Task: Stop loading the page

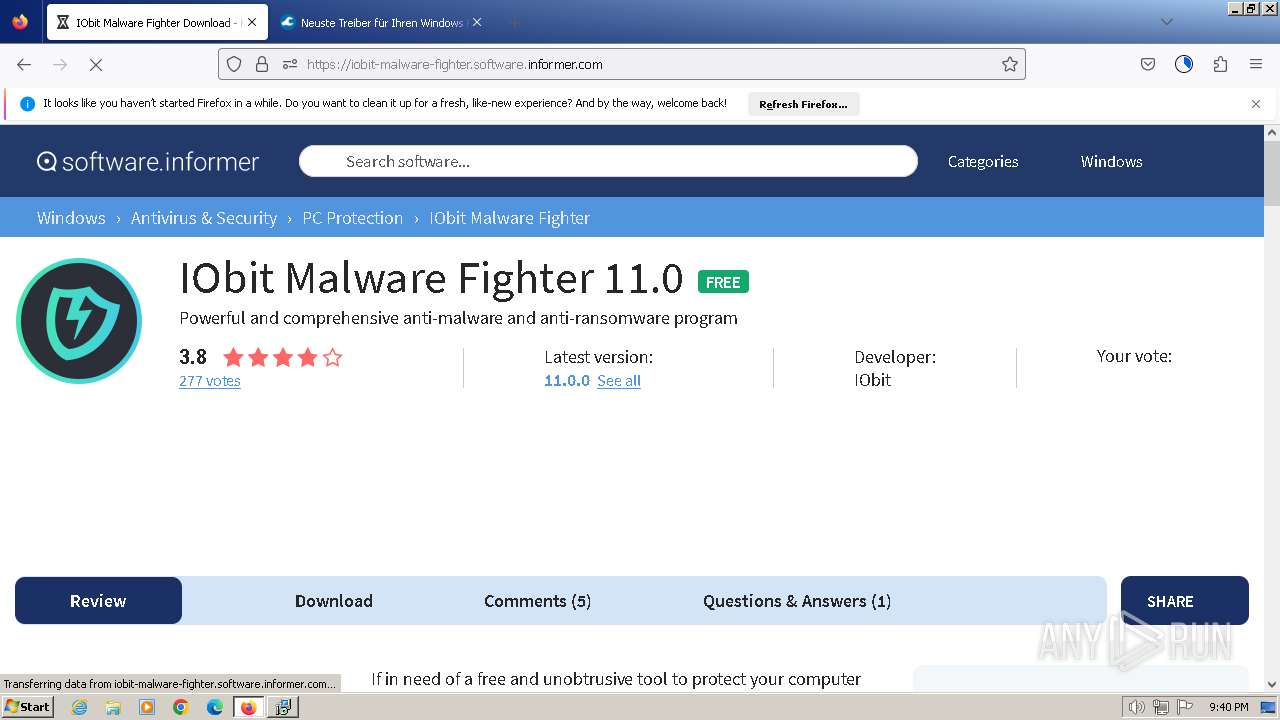Action: click(96, 64)
